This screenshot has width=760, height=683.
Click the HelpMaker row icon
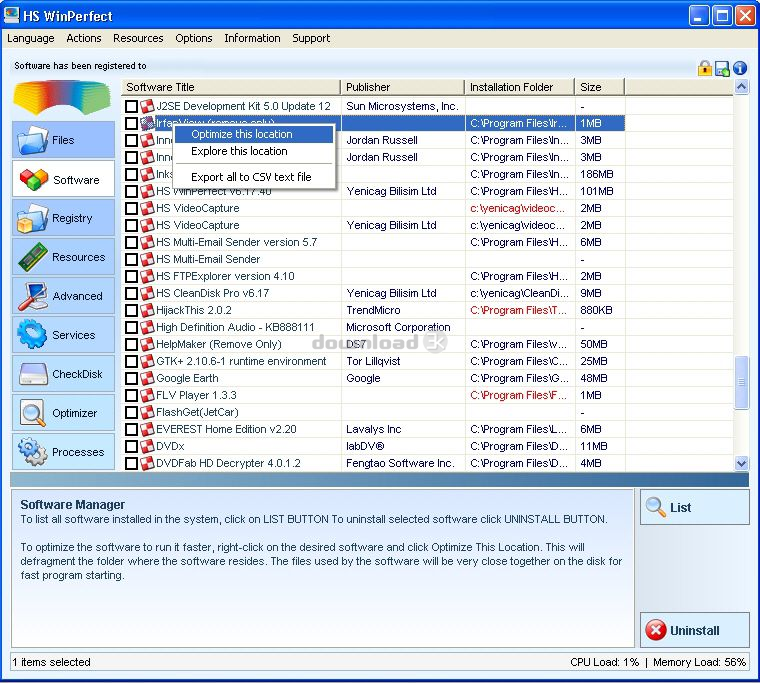click(147, 344)
